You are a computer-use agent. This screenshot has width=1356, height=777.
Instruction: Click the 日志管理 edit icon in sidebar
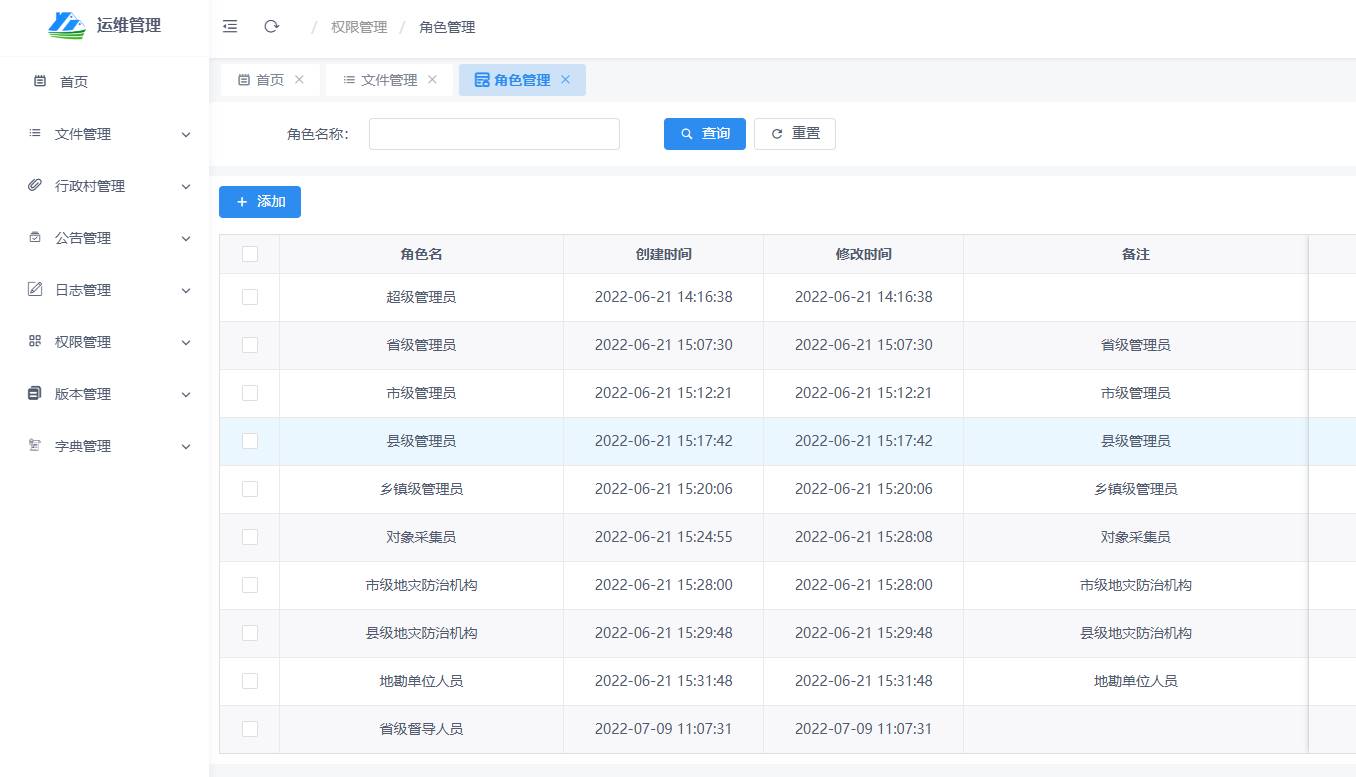pyautogui.click(x=35, y=290)
